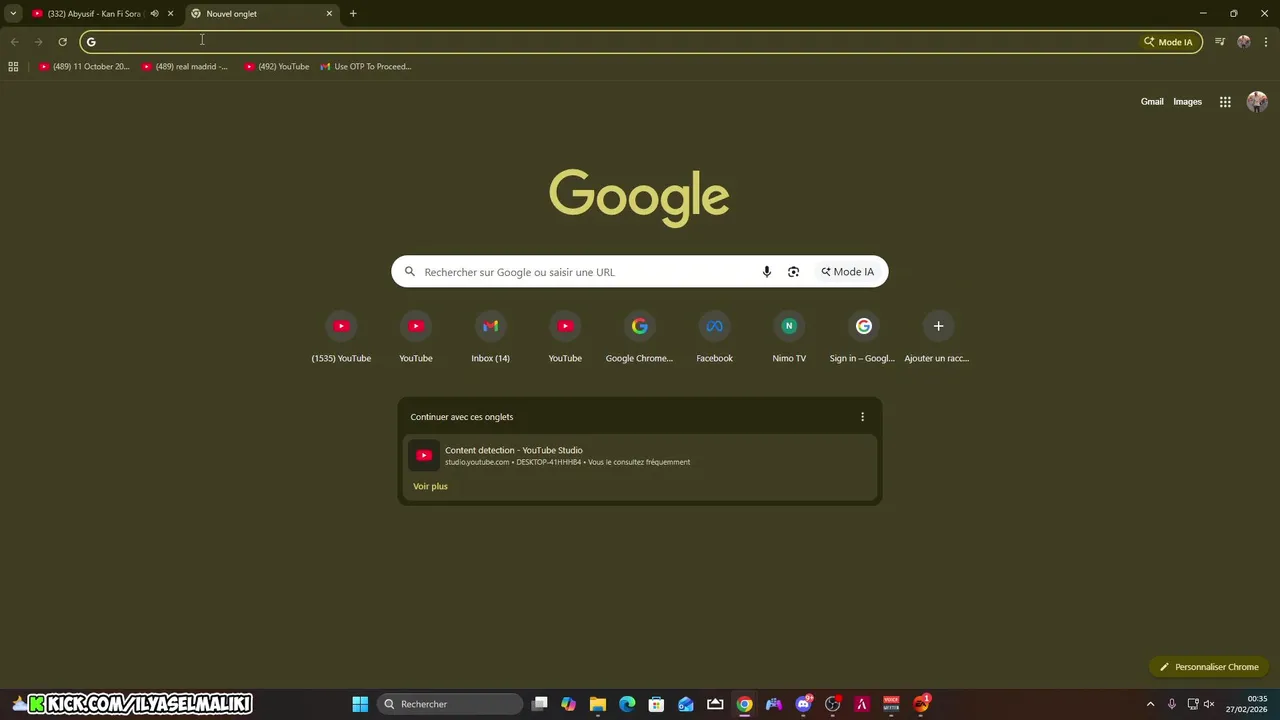1280x720 pixels.
Task: Open the Discord taskbar icon
Action: (803, 704)
